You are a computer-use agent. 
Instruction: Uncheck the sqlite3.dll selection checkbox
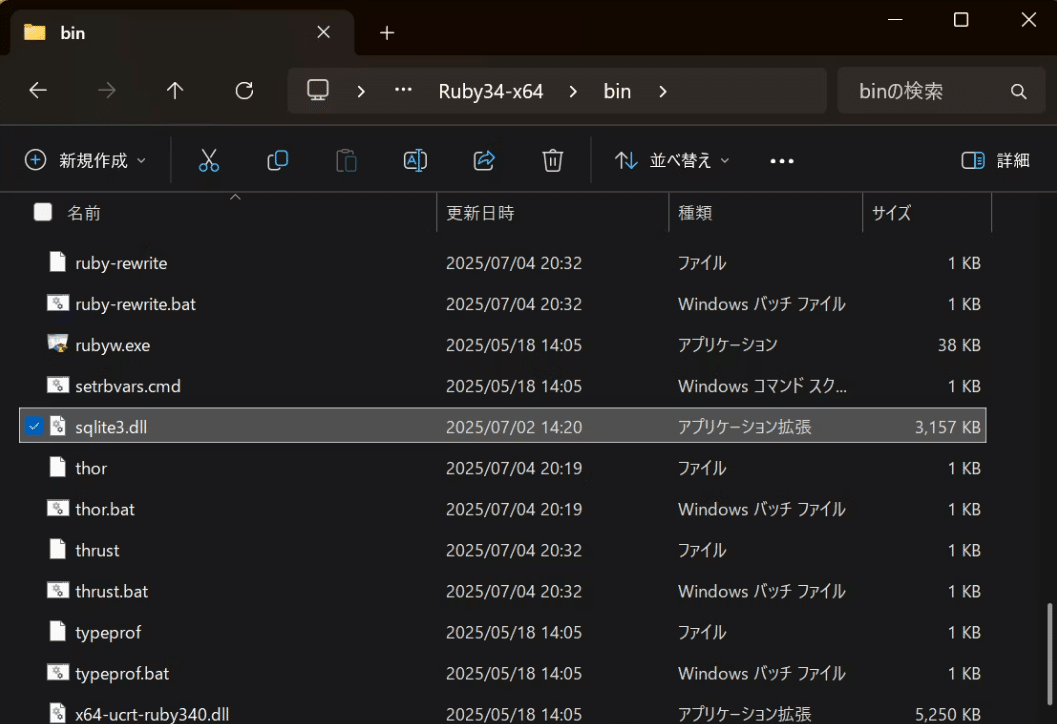(x=33, y=426)
